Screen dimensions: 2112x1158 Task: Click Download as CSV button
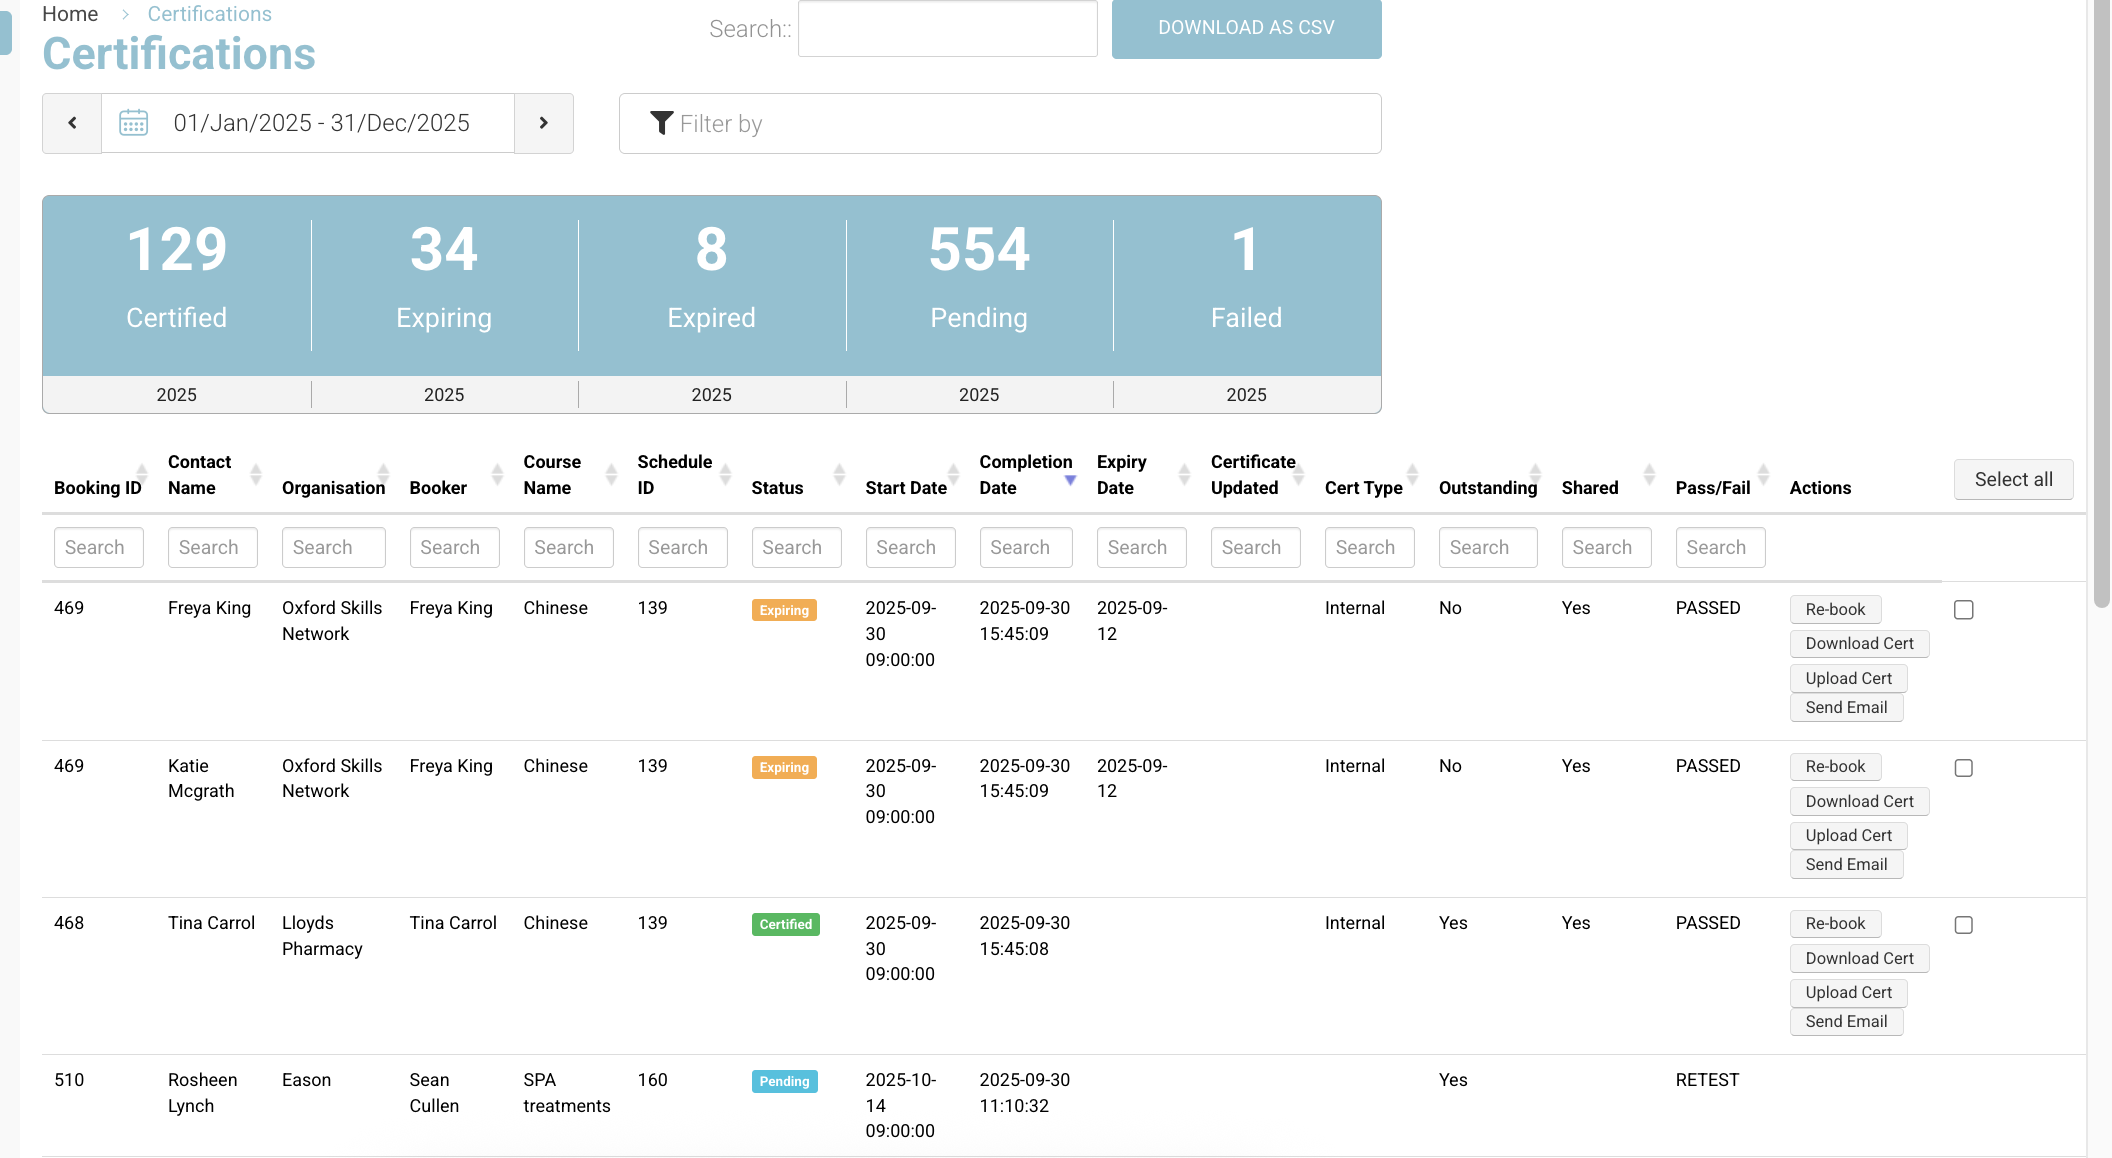click(1246, 28)
